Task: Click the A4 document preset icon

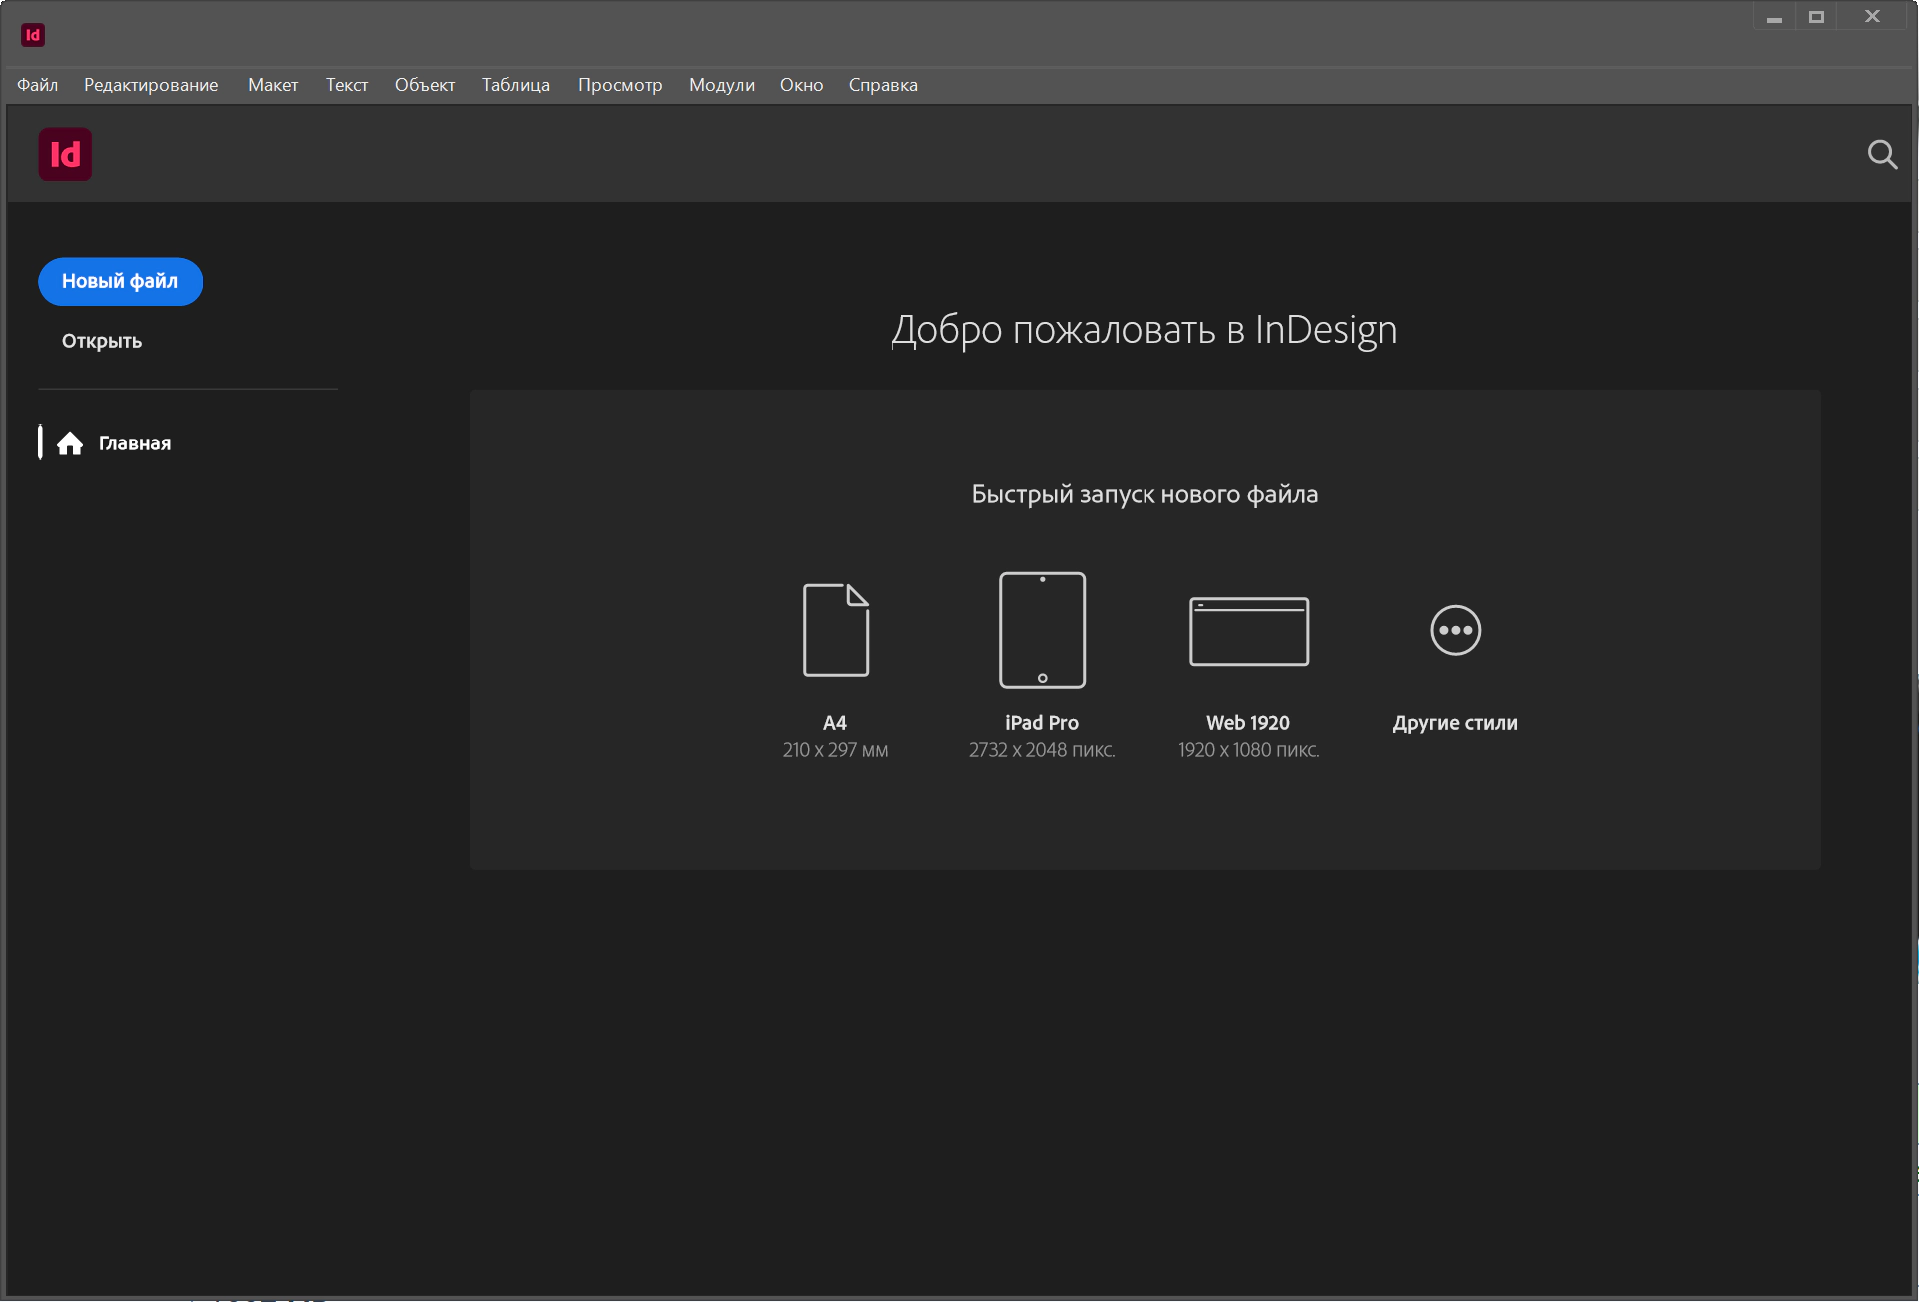Action: [836, 630]
